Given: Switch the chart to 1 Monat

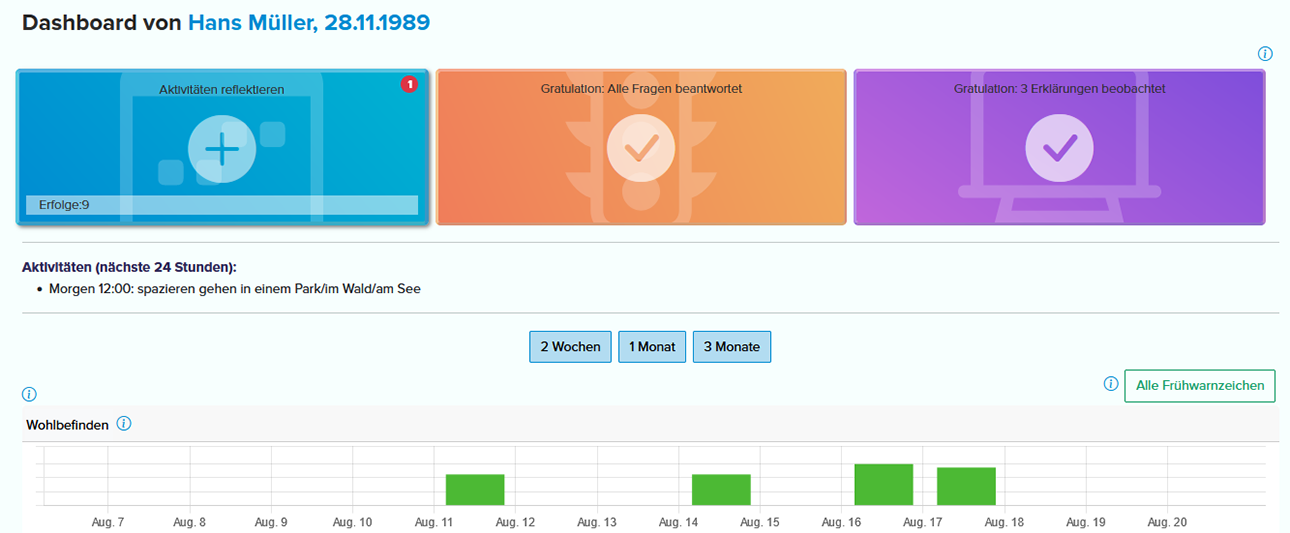Looking at the screenshot, I should coord(652,347).
